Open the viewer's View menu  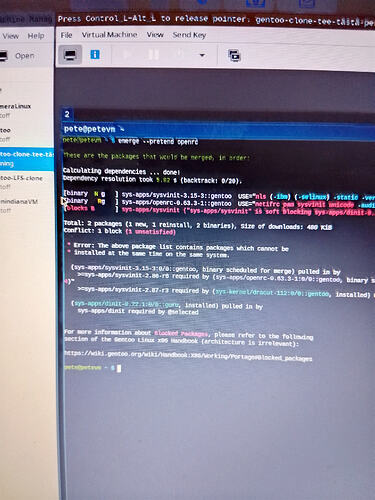pos(155,35)
